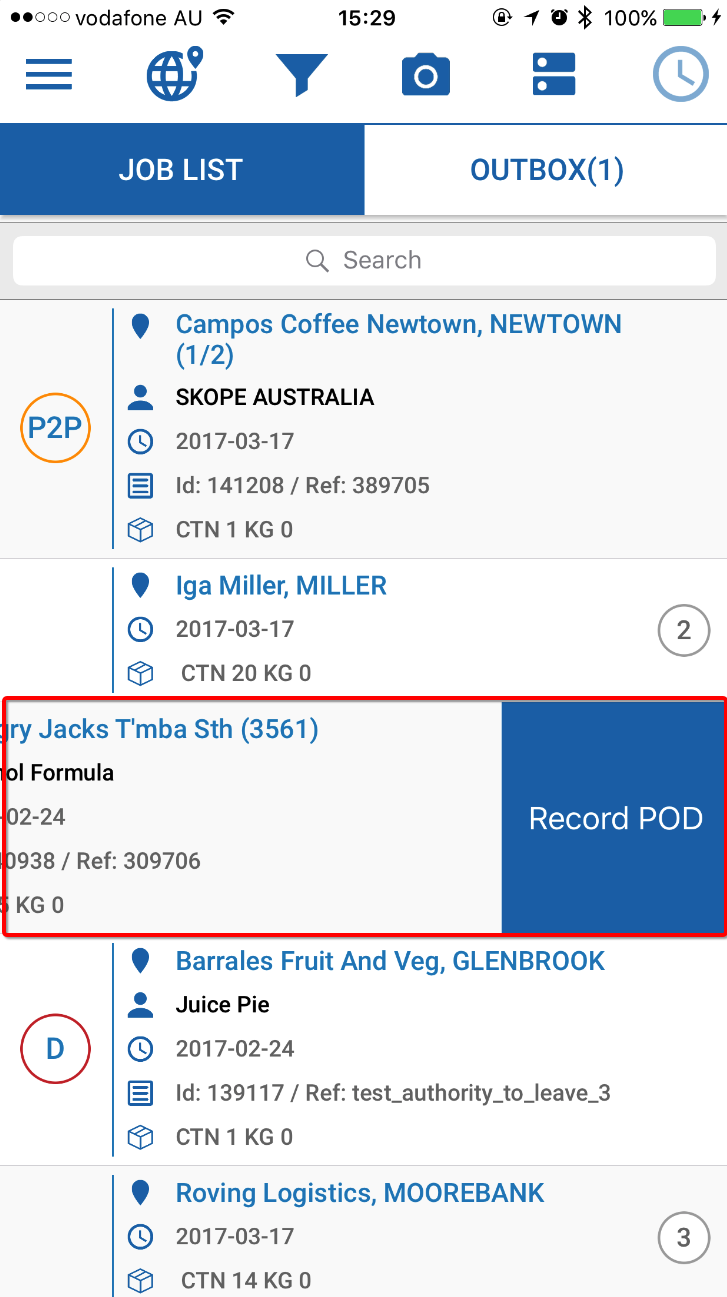This screenshot has height=1297, width=727.
Task: Open the camera icon
Action: point(426,76)
